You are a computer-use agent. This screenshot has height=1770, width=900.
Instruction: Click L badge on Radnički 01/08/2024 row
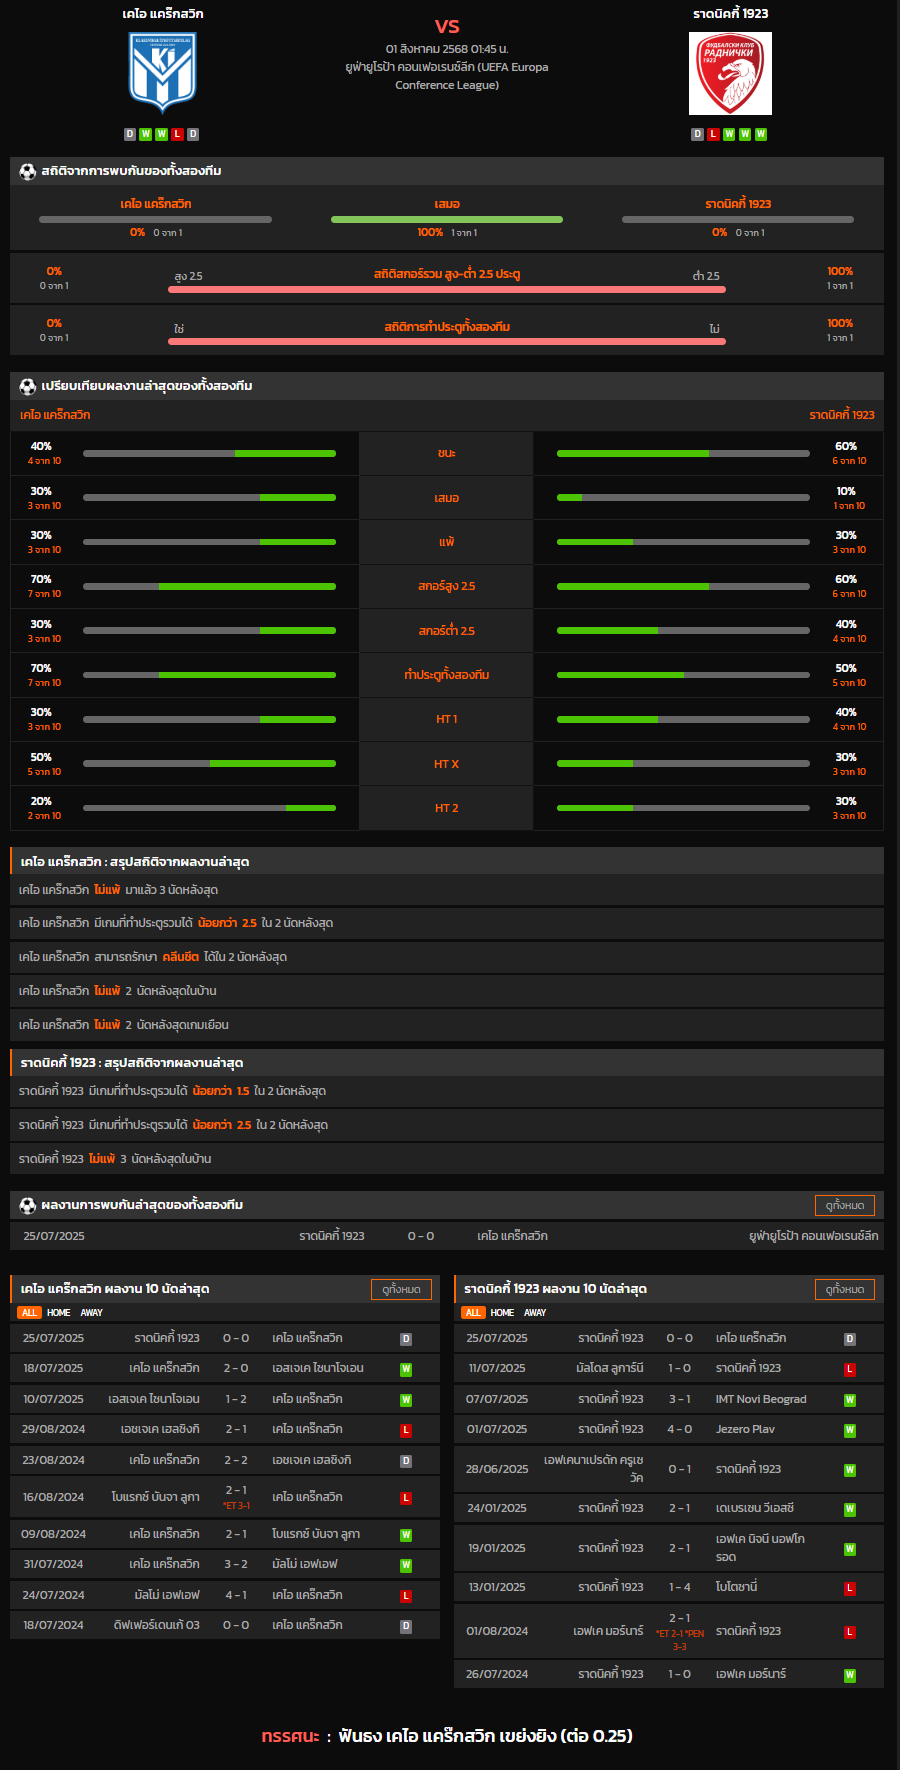(850, 1632)
